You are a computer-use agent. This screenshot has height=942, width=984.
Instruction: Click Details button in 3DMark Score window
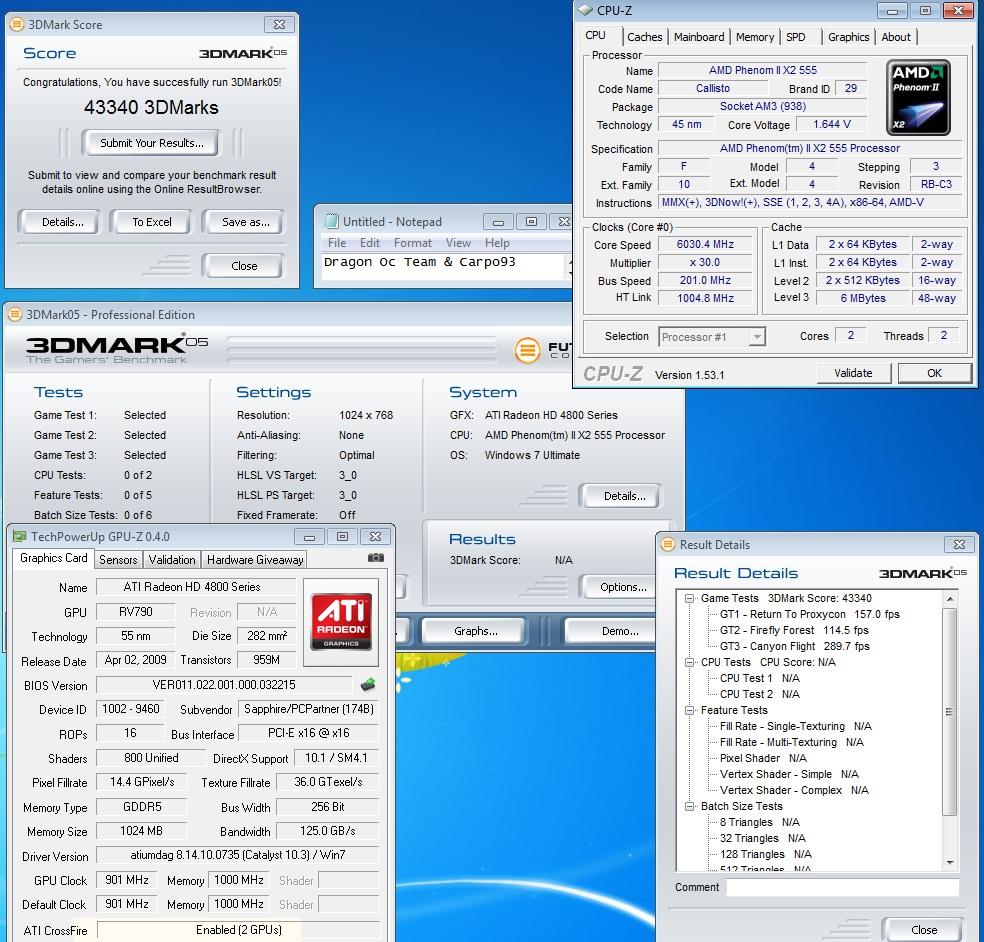point(61,222)
